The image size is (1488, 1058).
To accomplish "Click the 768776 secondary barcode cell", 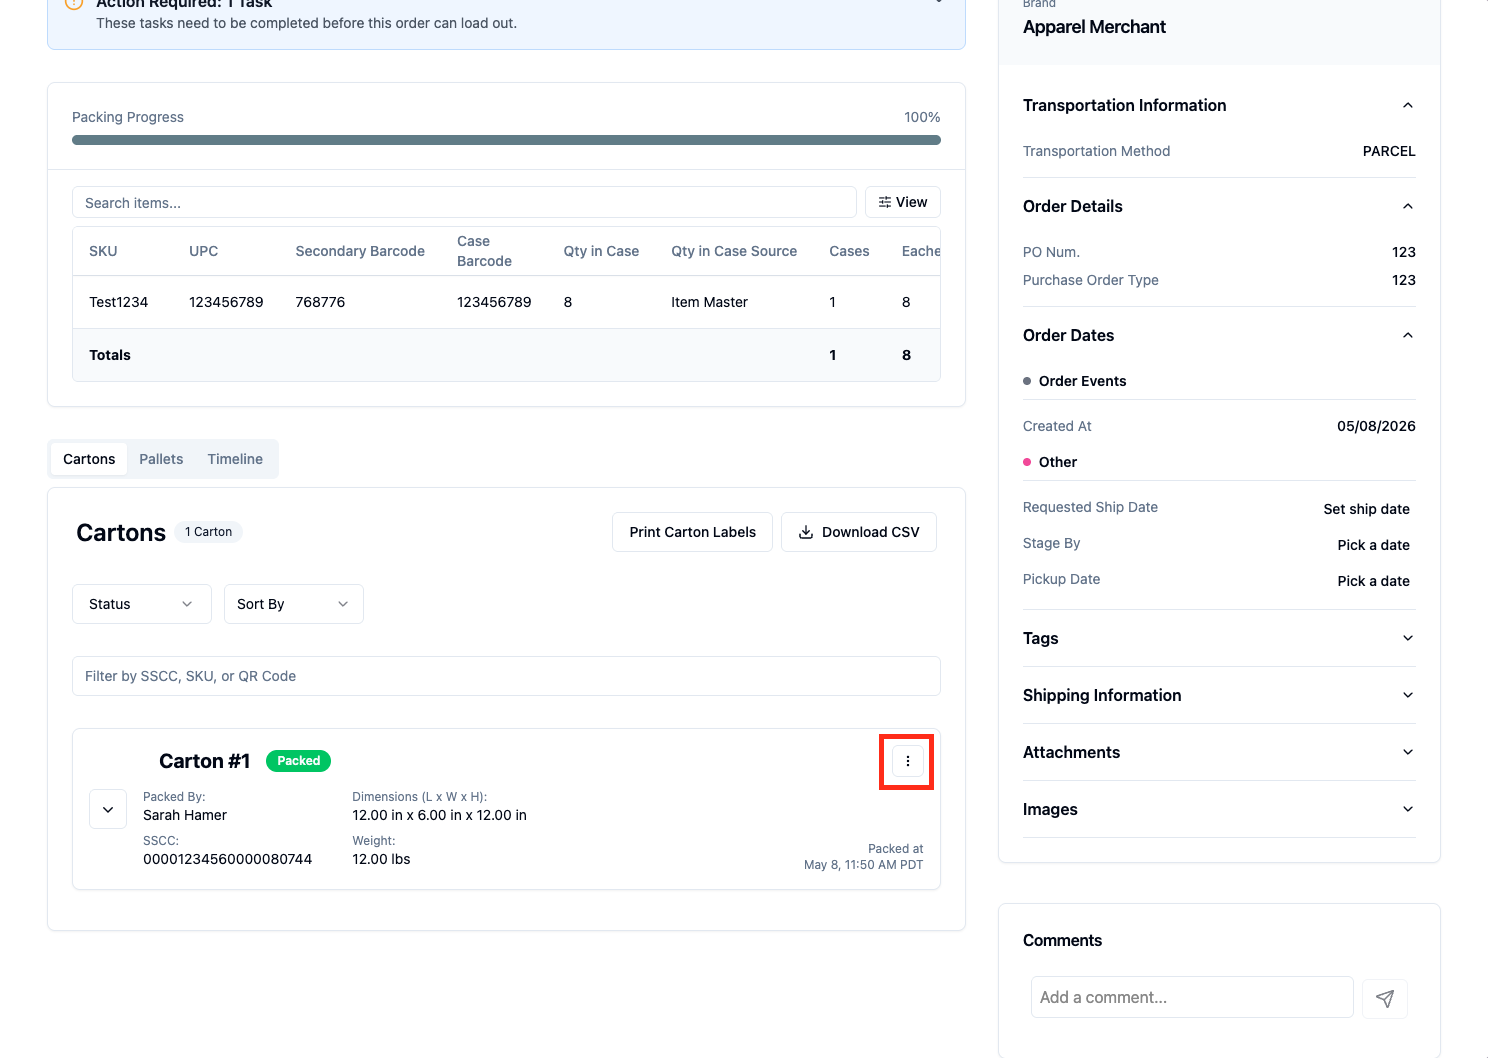I will click(x=320, y=302).
